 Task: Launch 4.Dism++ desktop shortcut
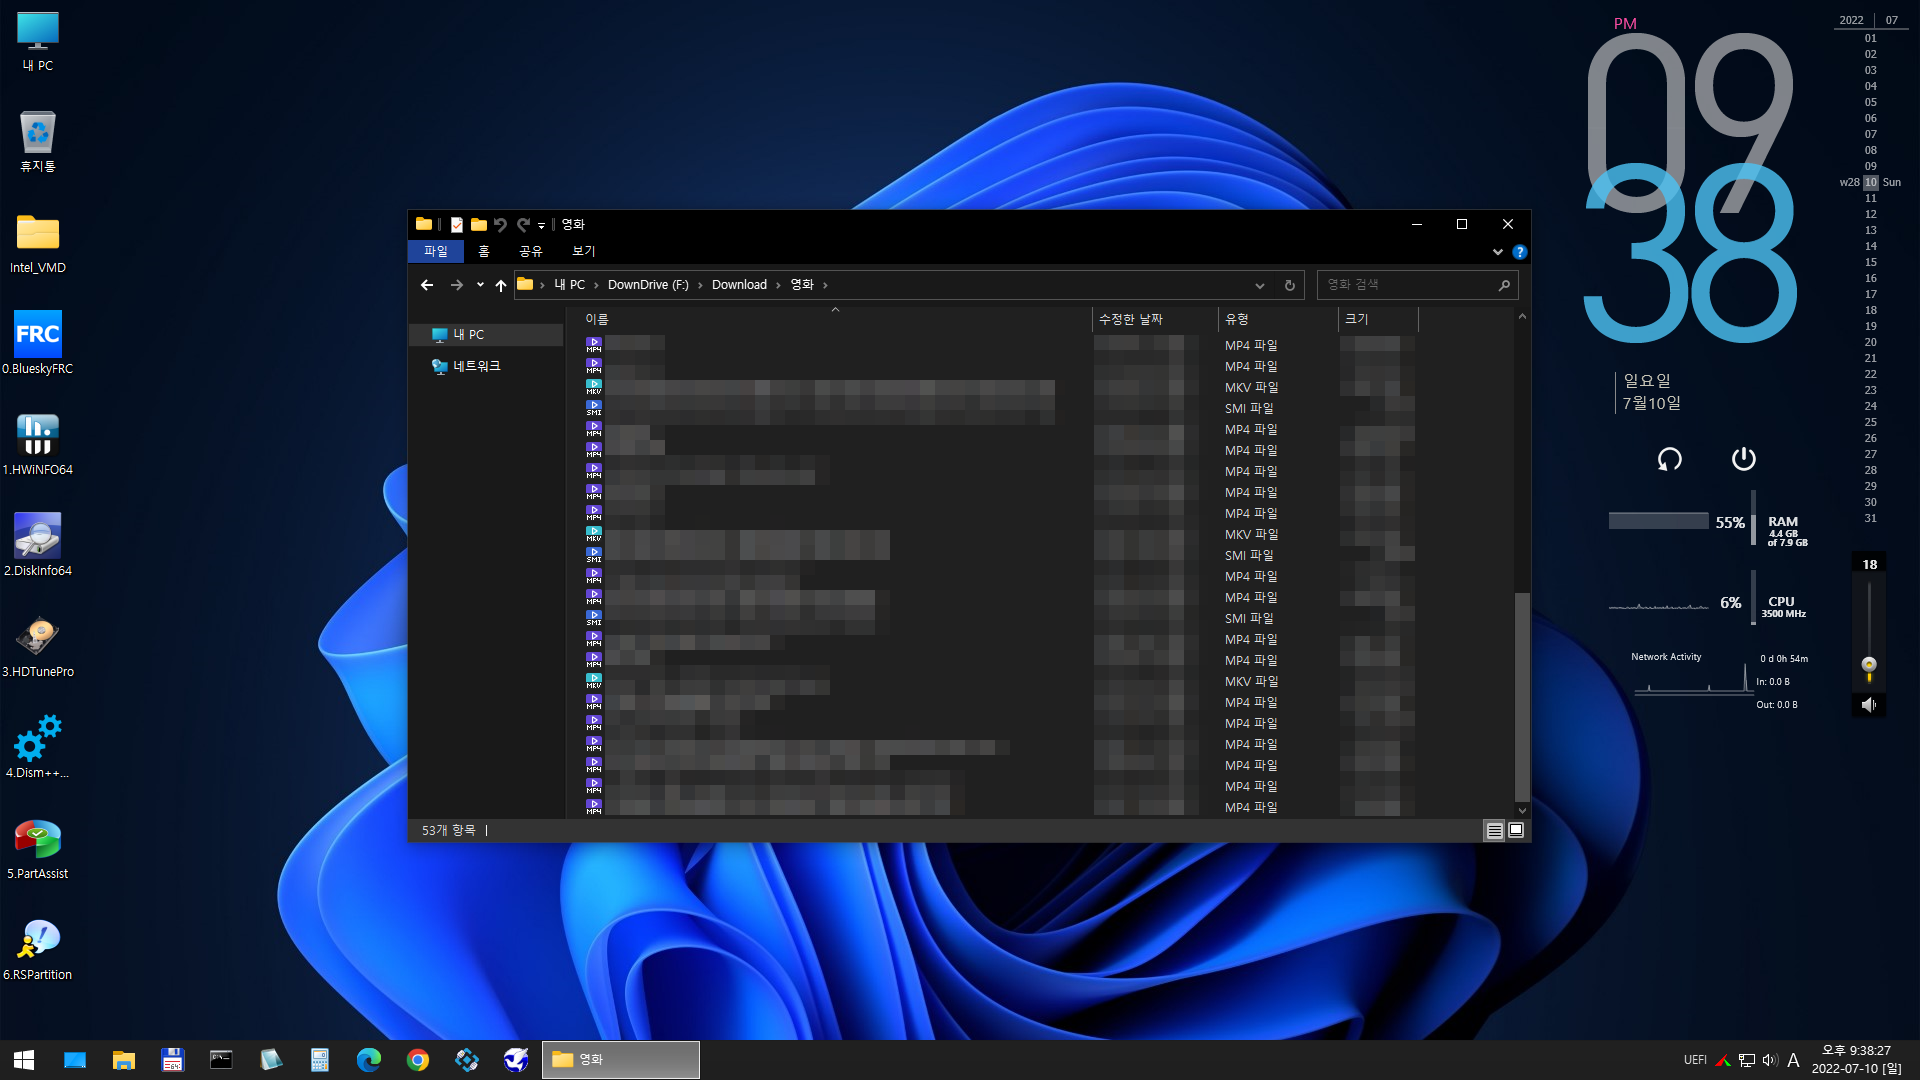(x=38, y=748)
